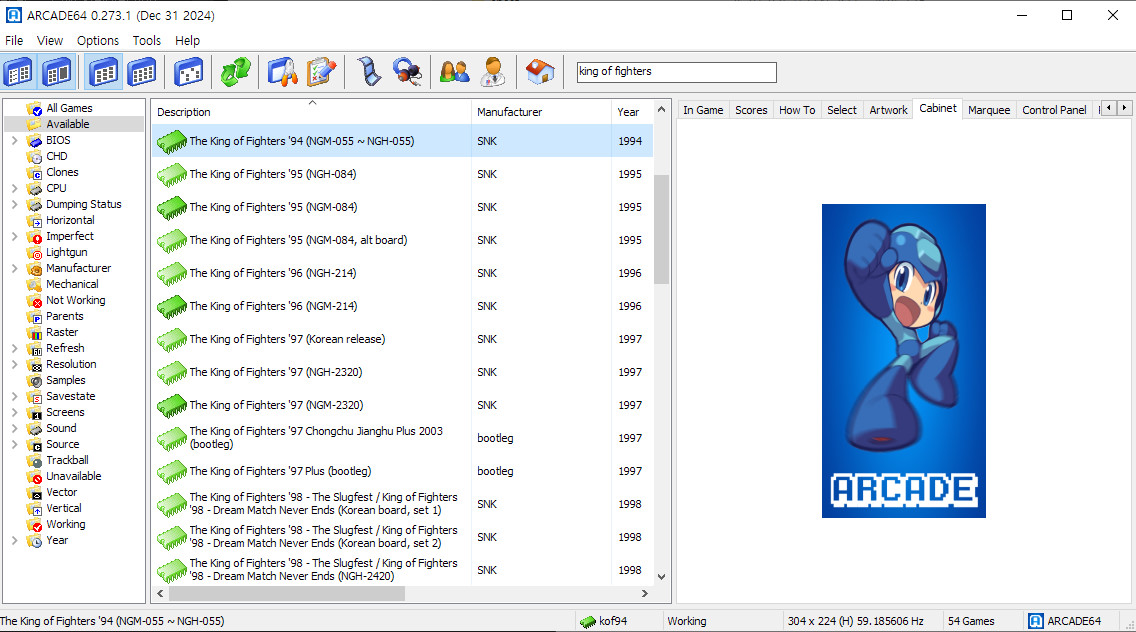Select the Horizontal folder icon
1136x632 pixels.
pyautogui.click(x=34, y=220)
